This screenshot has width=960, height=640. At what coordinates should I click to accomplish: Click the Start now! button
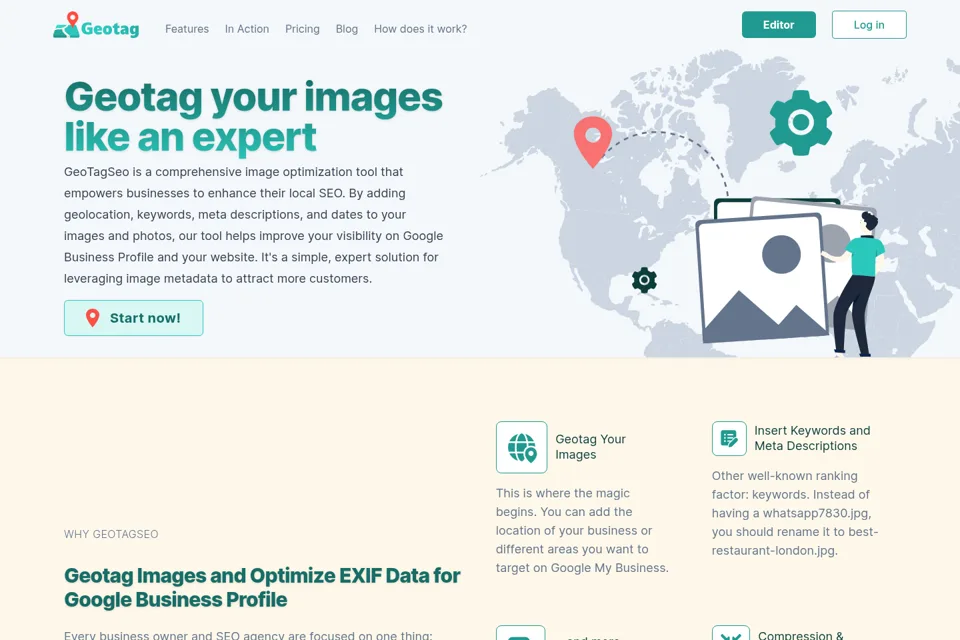pyautogui.click(x=133, y=318)
